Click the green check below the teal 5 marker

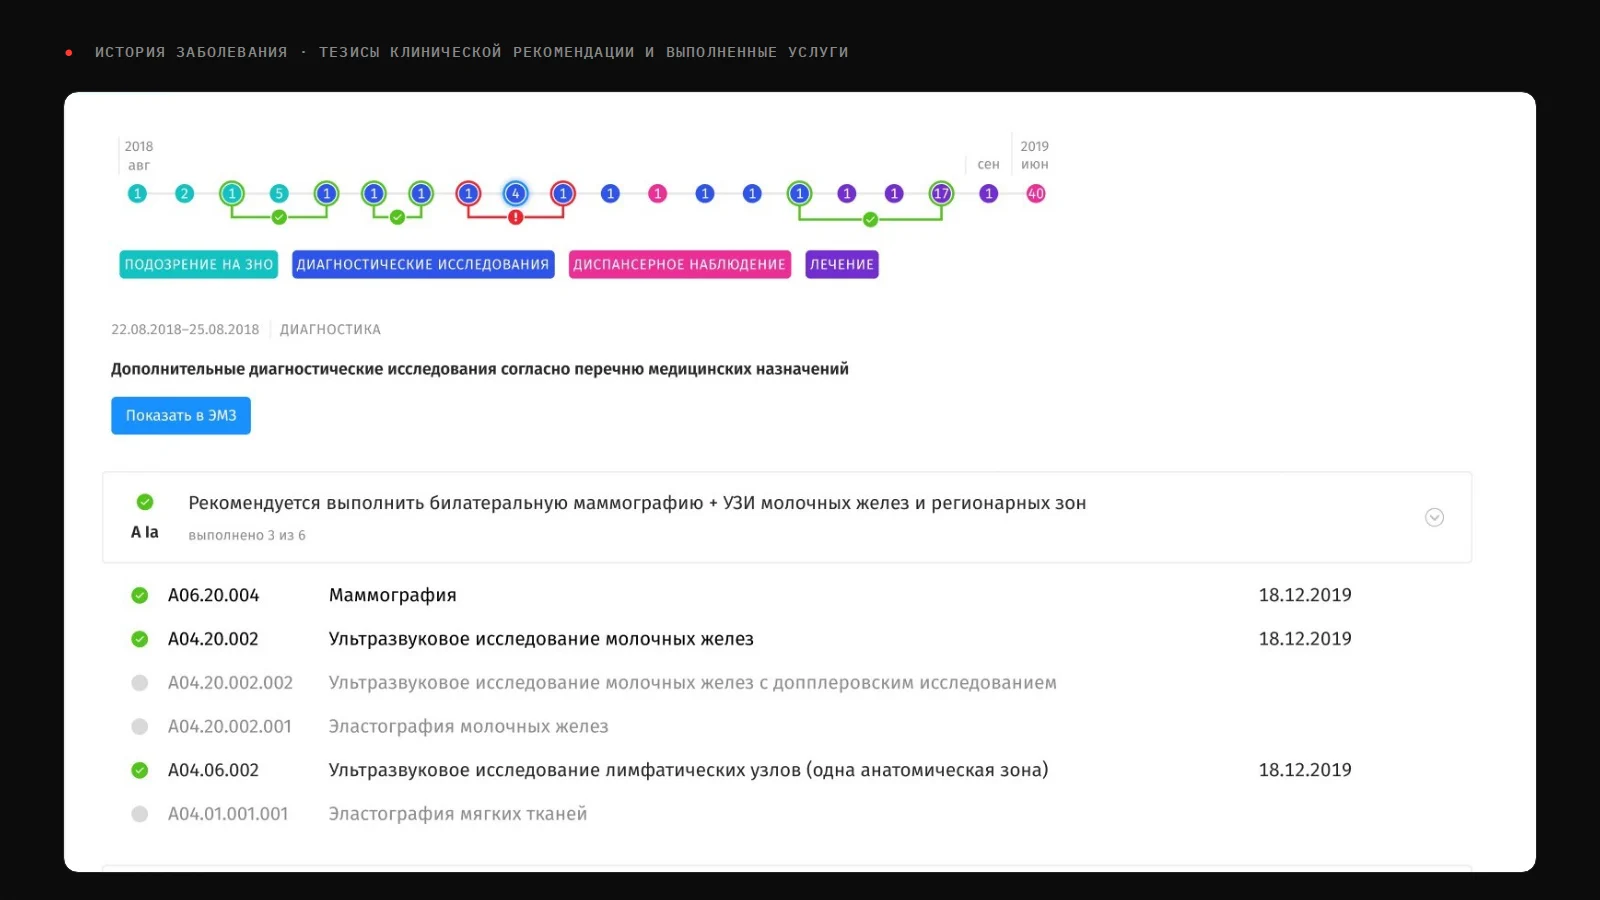279,217
